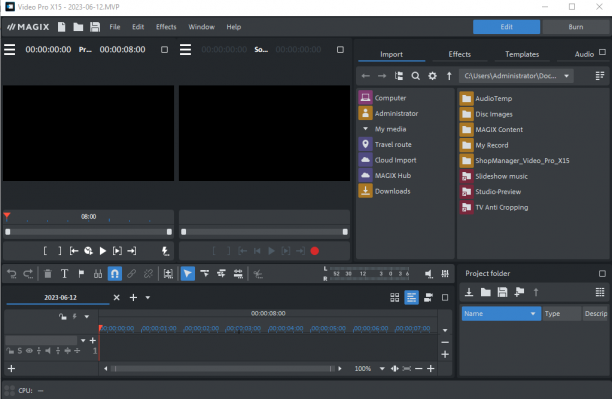Click the New project icon
The height and width of the screenshot is (399, 612).
pos(62,27)
